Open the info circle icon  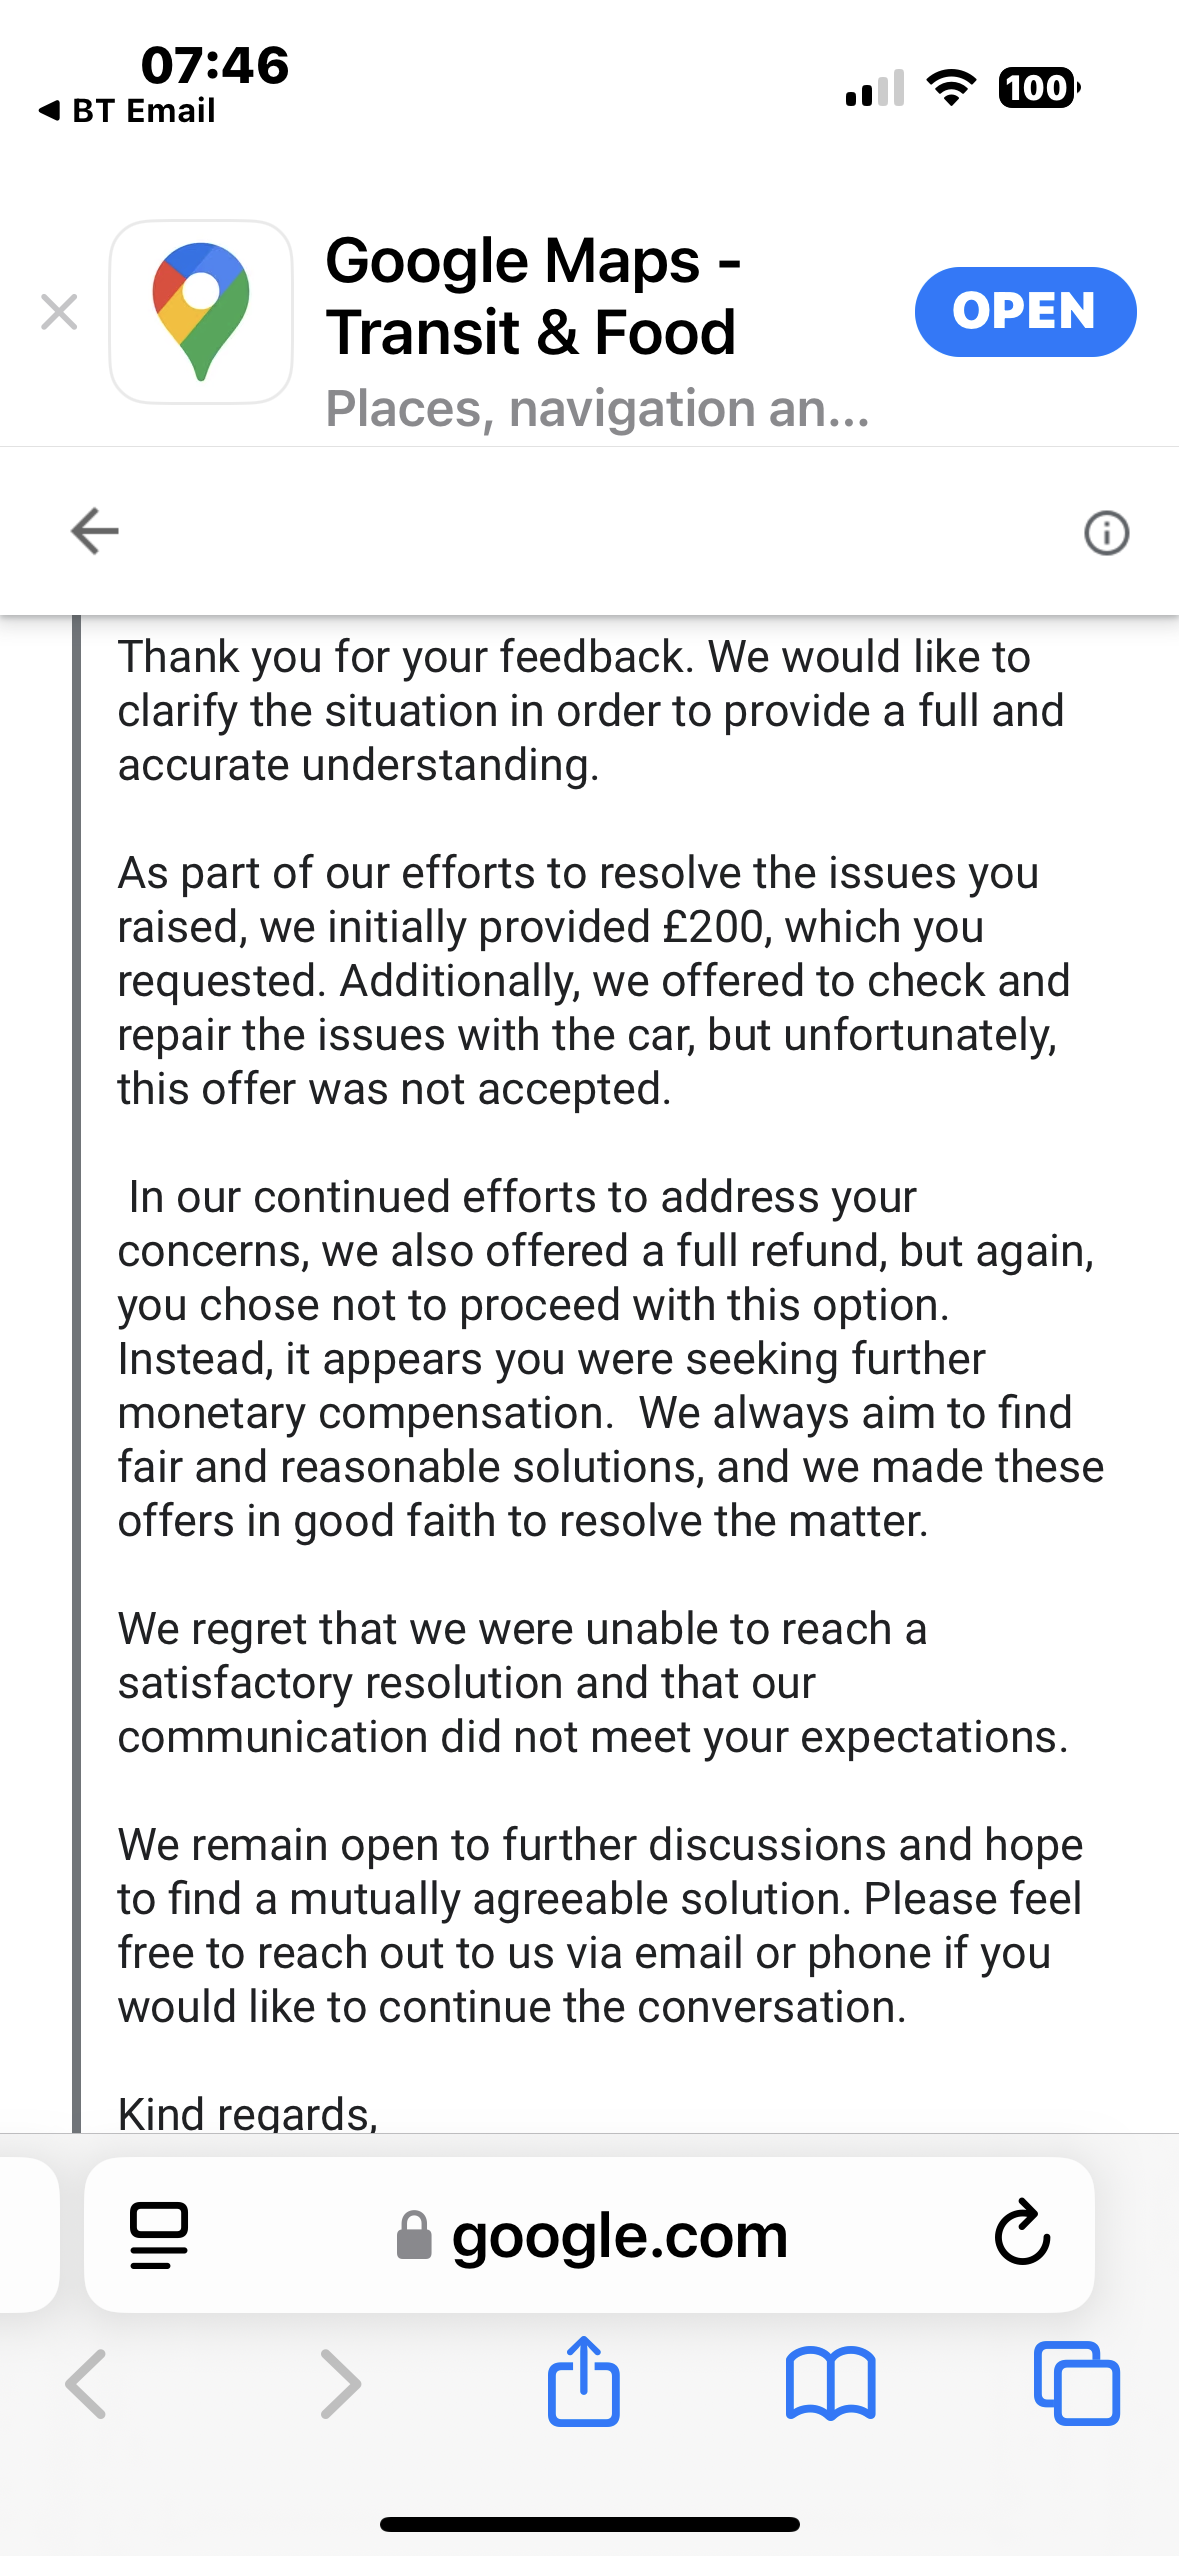tap(1106, 533)
